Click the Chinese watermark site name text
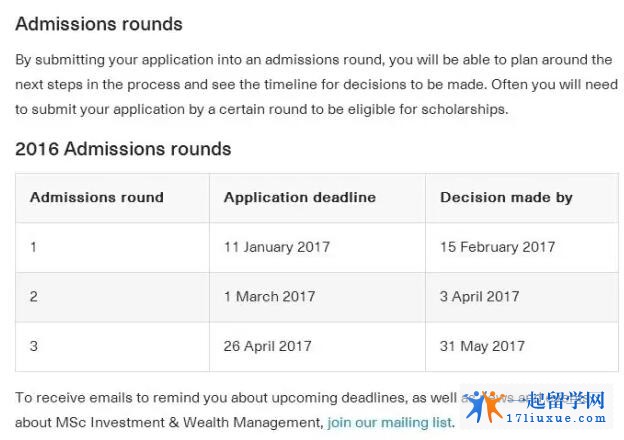This screenshot has height=440, width=624. coord(565,400)
